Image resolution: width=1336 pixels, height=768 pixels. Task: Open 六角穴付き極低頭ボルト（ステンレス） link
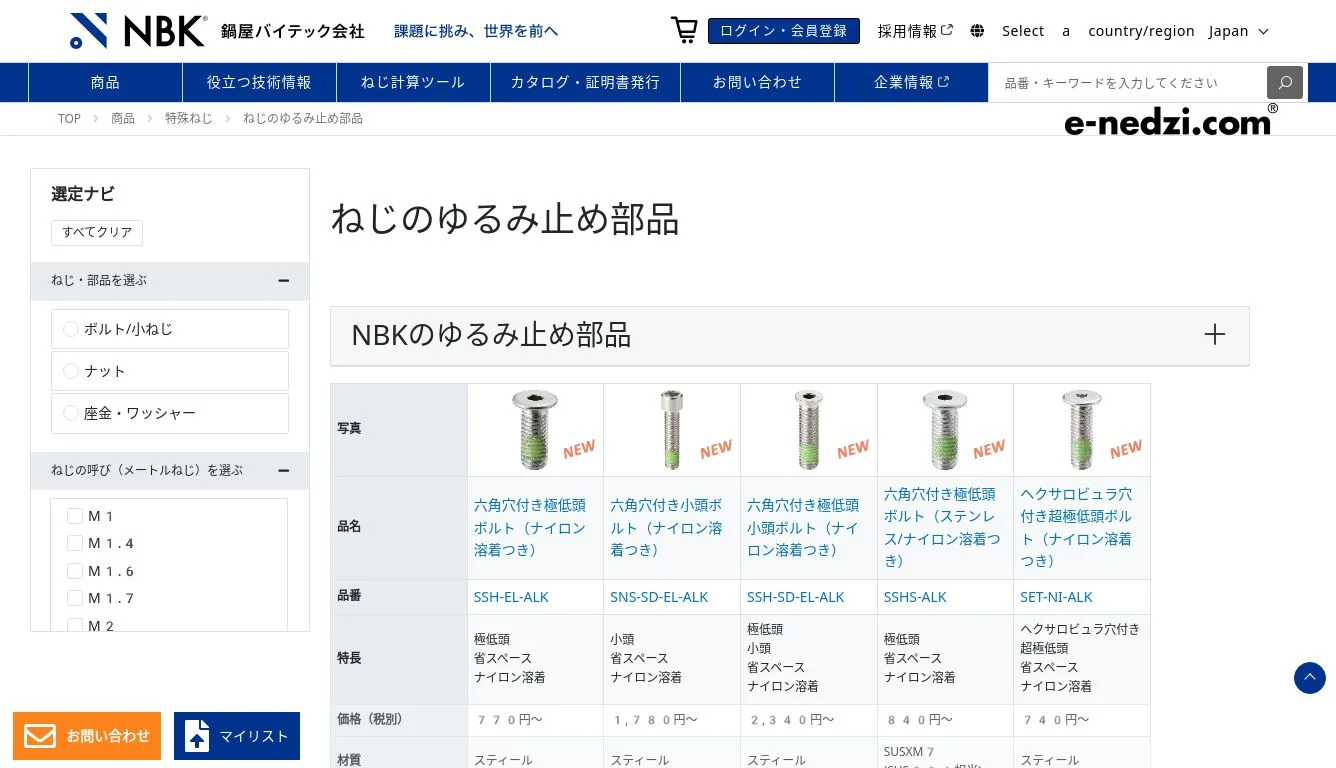tap(942, 528)
